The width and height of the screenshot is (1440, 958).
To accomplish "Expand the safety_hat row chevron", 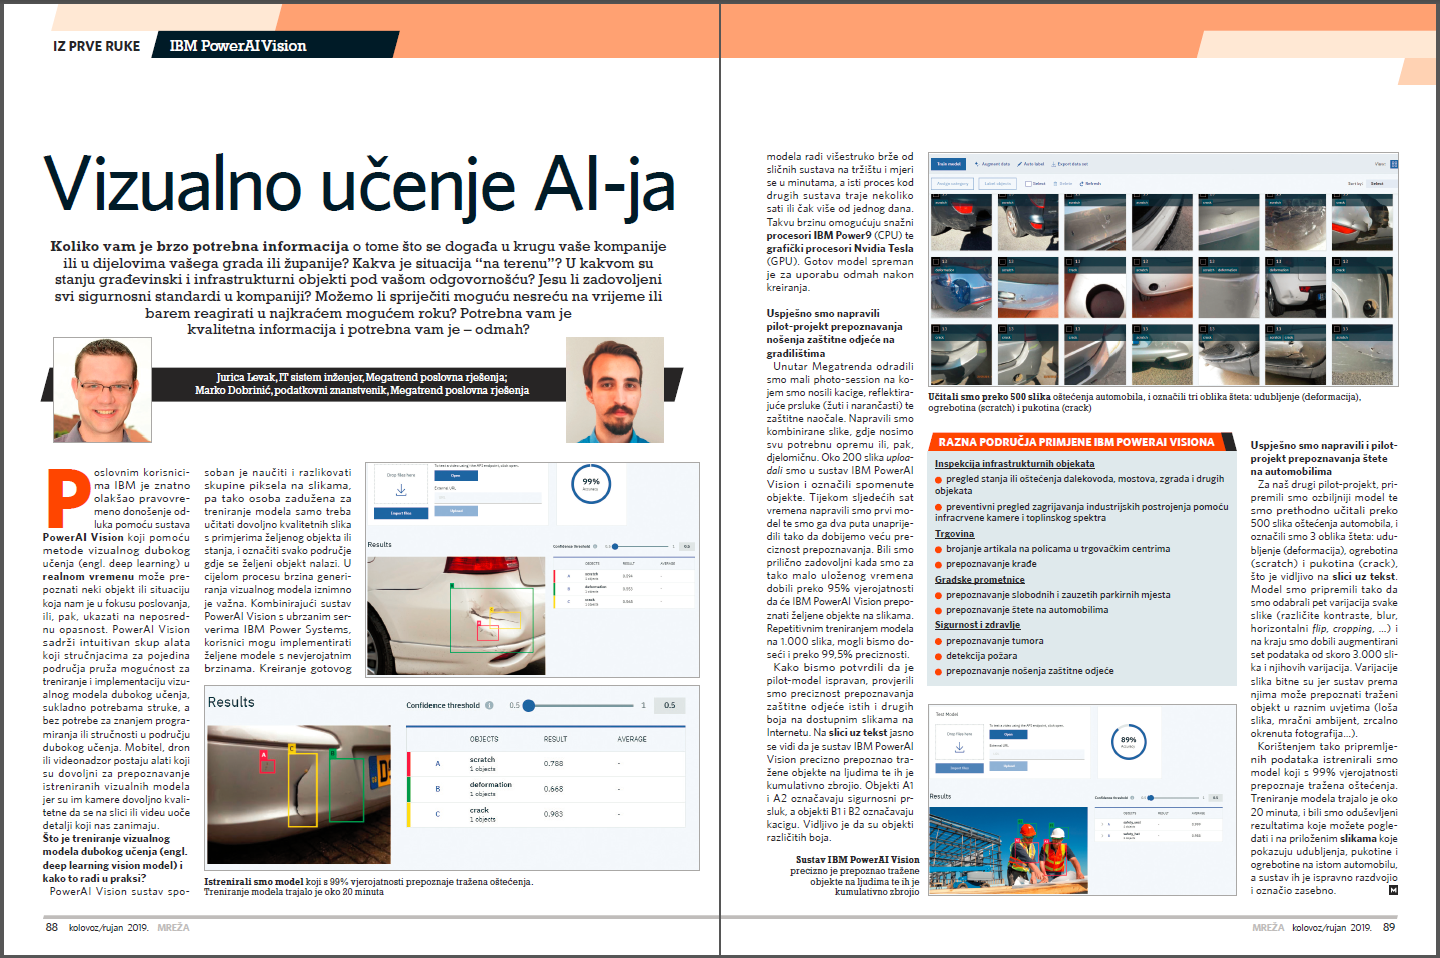I will [1101, 836].
